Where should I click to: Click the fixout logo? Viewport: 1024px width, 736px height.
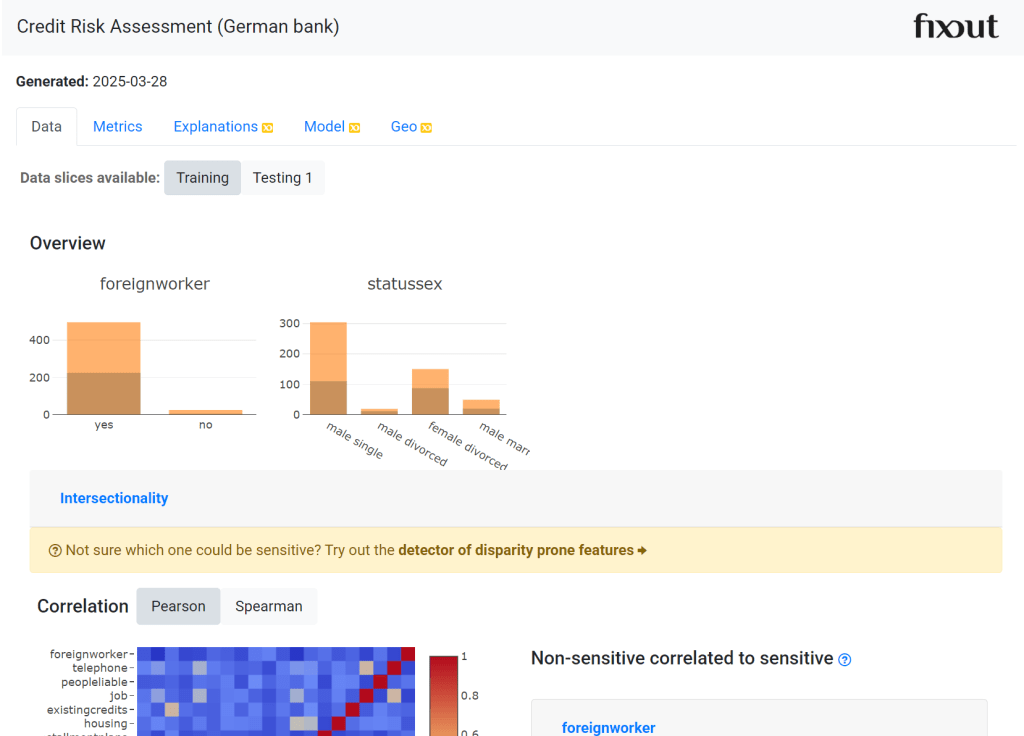955,27
